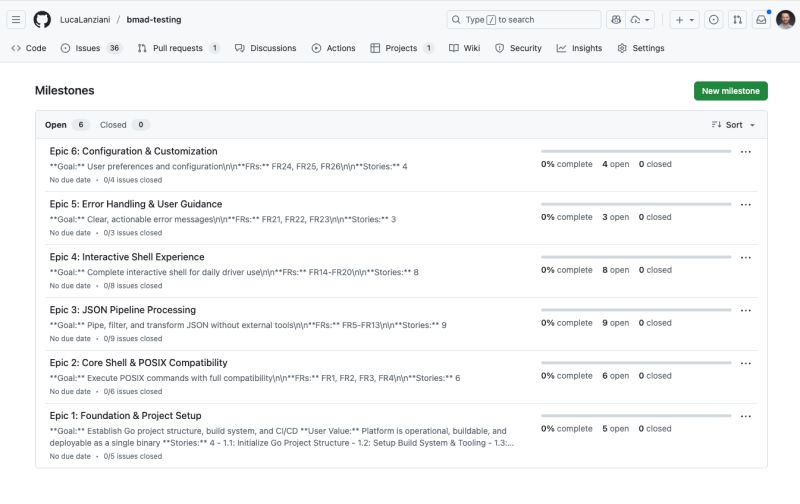Open the hamburger navigation menu
The width and height of the screenshot is (800, 504).
tap(16, 19)
